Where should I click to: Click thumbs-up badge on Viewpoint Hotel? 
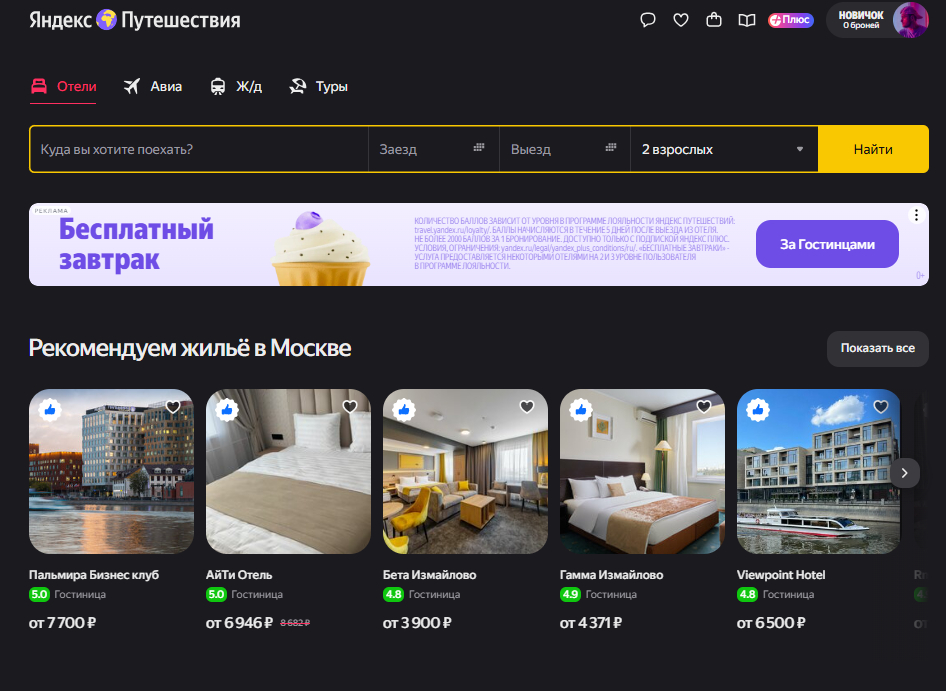coord(758,410)
